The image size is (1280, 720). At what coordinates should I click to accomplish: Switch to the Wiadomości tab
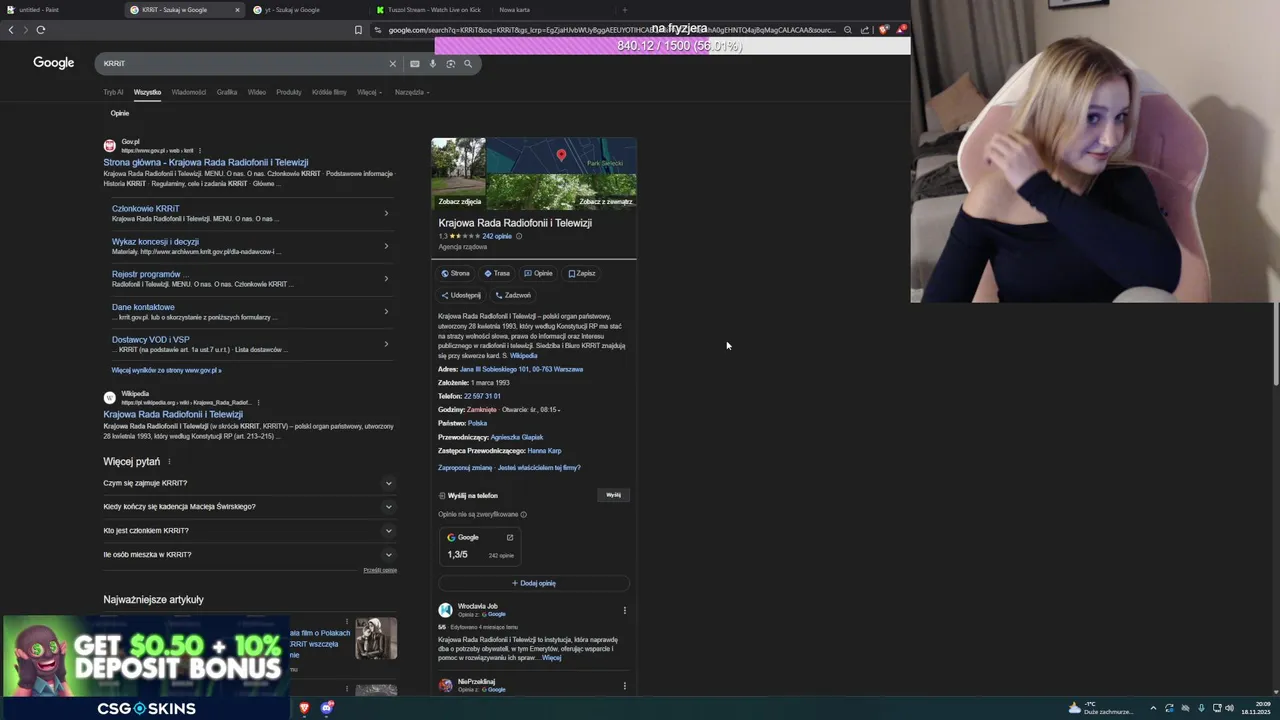(x=188, y=92)
